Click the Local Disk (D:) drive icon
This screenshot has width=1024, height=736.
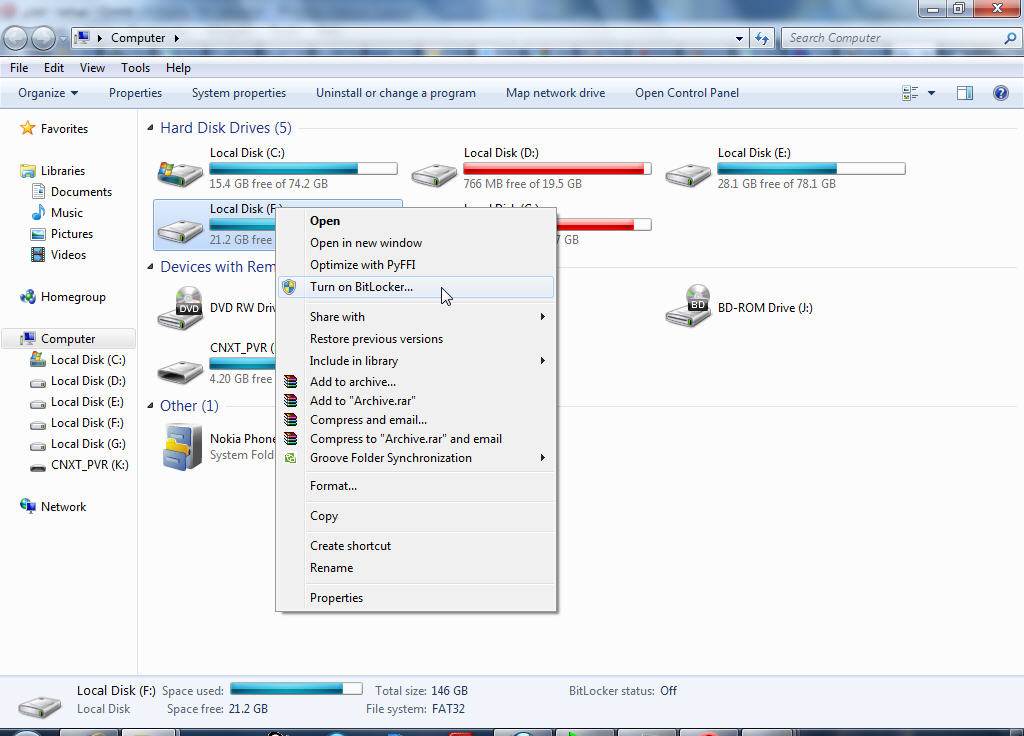[x=434, y=174]
